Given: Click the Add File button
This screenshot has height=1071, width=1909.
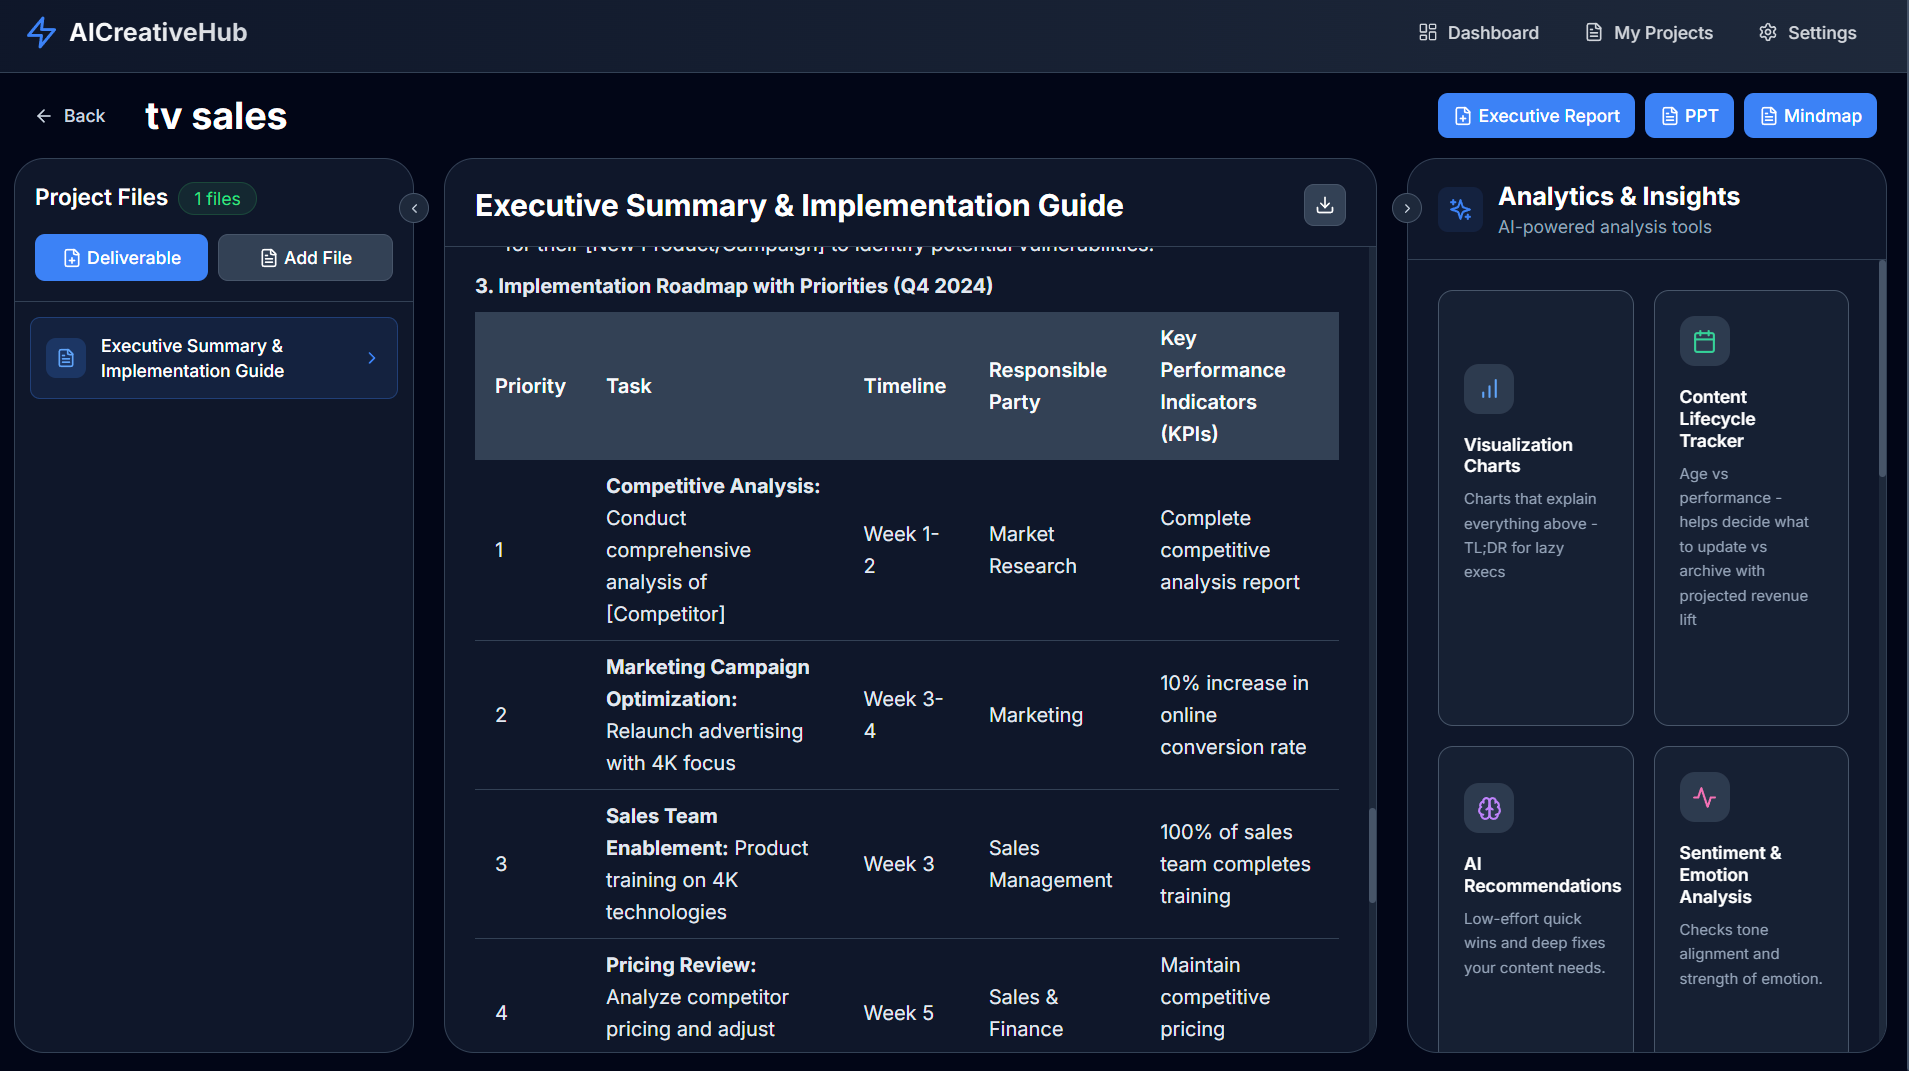Looking at the screenshot, I should (x=305, y=258).
